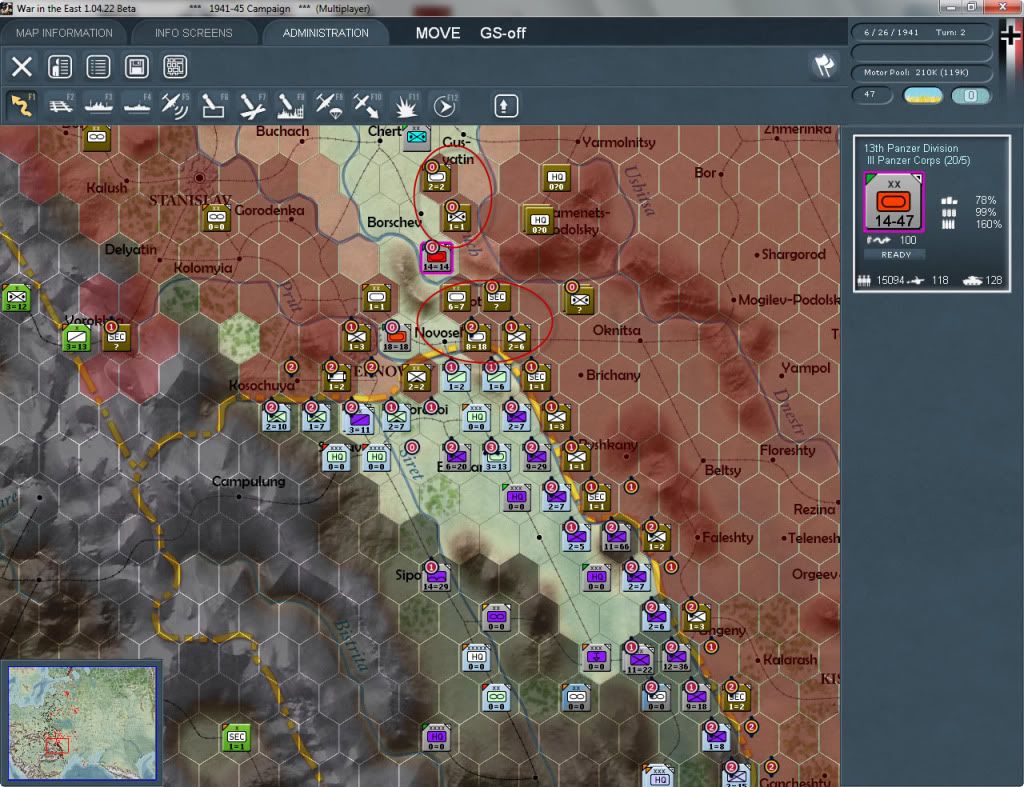The image size is (1024, 787).
Task: Select the 14=29 purple unit near Sipot
Action: coord(436,577)
